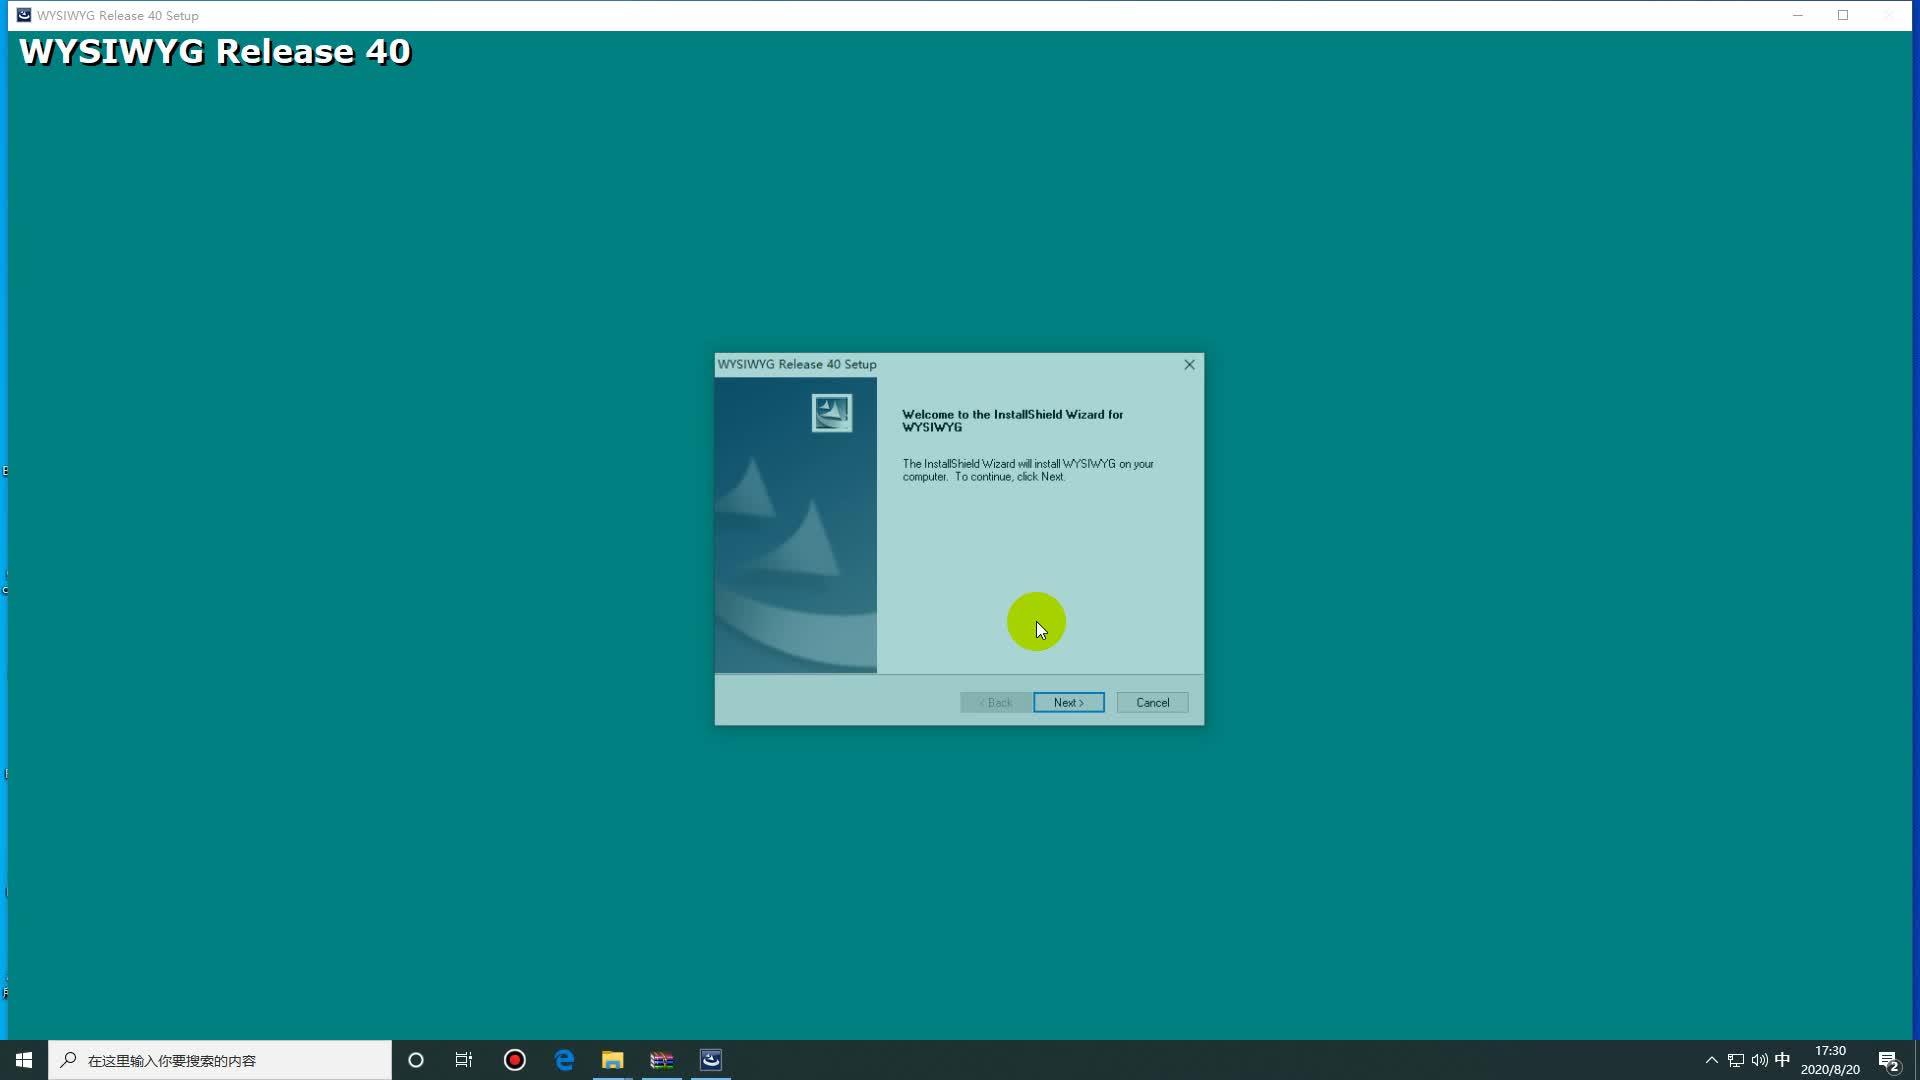Image resolution: width=1920 pixels, height=1080 pixels.
Task: Open the network status tray icon
Action: coord(1736,1060)
